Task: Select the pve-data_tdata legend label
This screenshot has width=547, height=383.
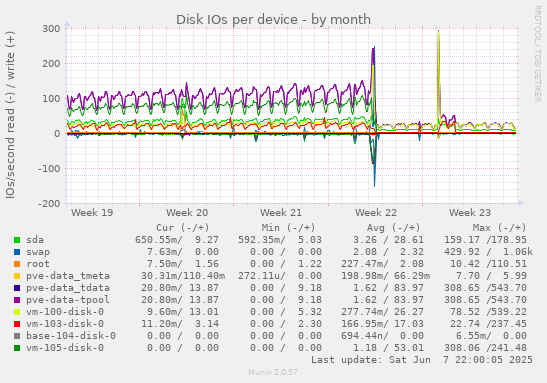Action: tap(68, 288)
